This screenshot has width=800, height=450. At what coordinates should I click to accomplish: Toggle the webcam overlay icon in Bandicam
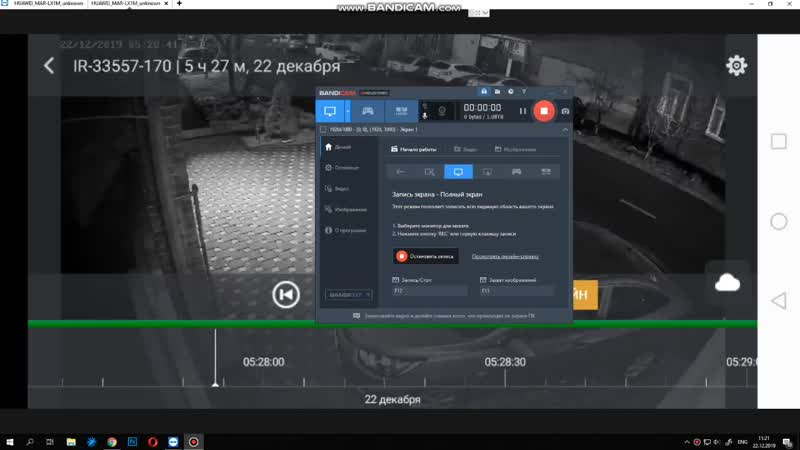tap(442, 111)
